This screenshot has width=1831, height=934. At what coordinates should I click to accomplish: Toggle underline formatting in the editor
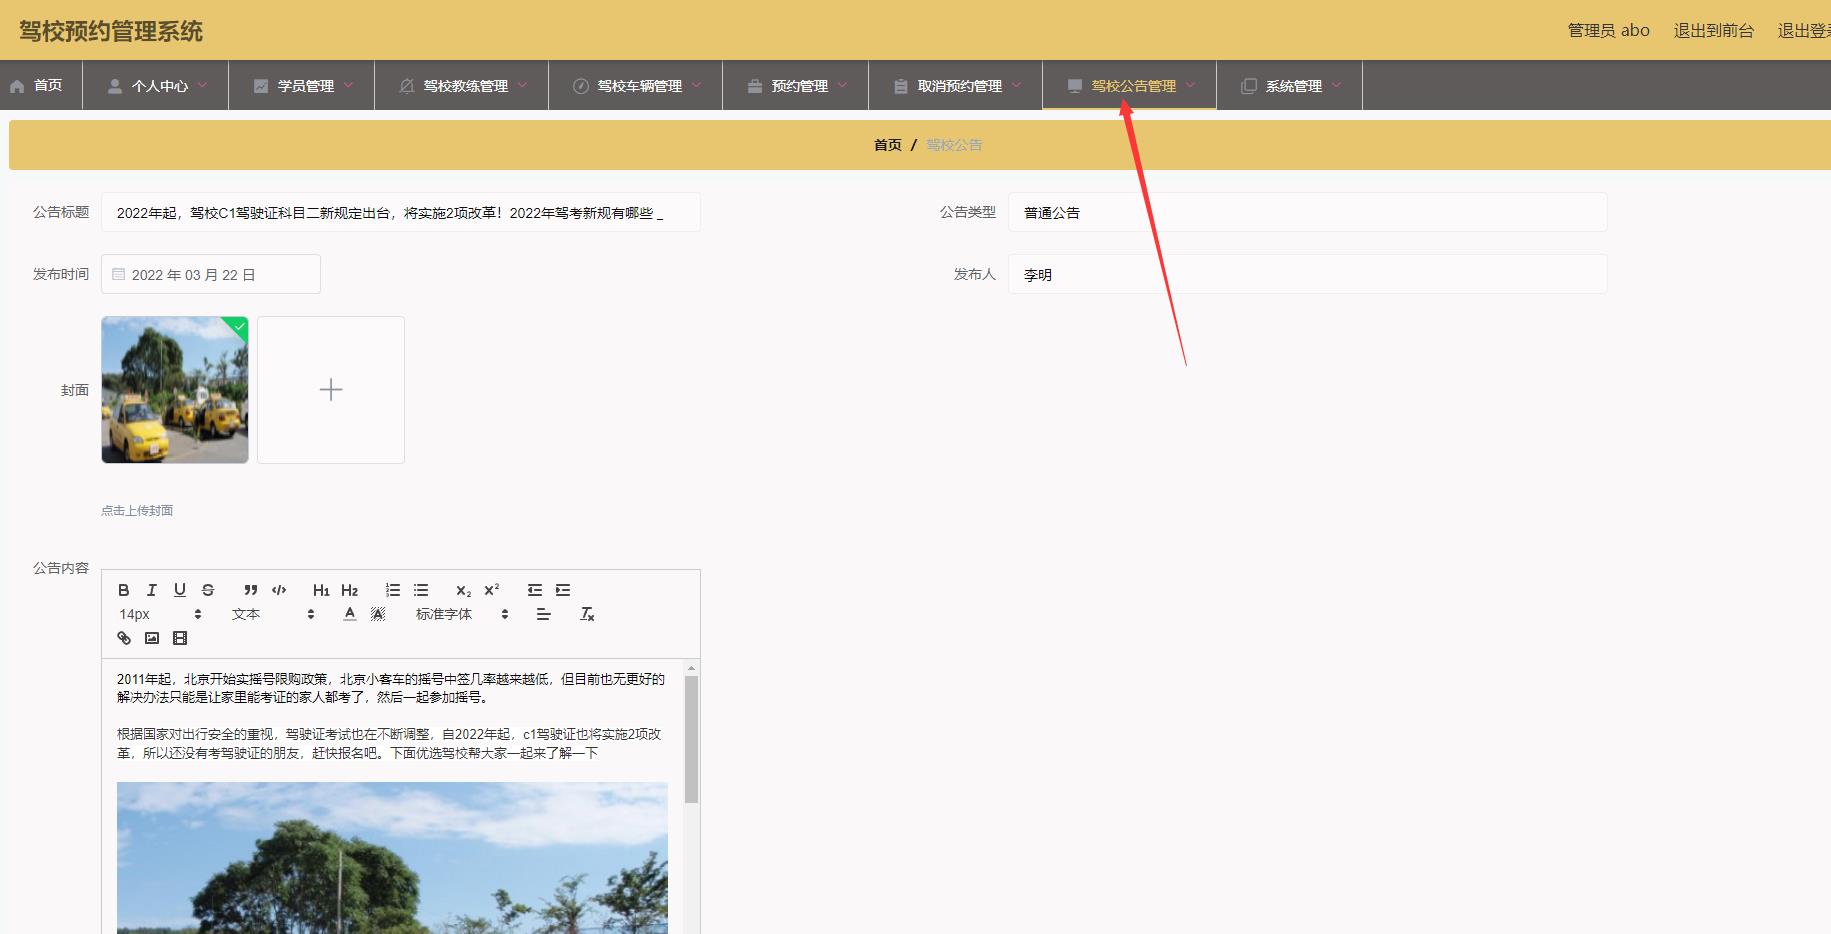point(180,590)
